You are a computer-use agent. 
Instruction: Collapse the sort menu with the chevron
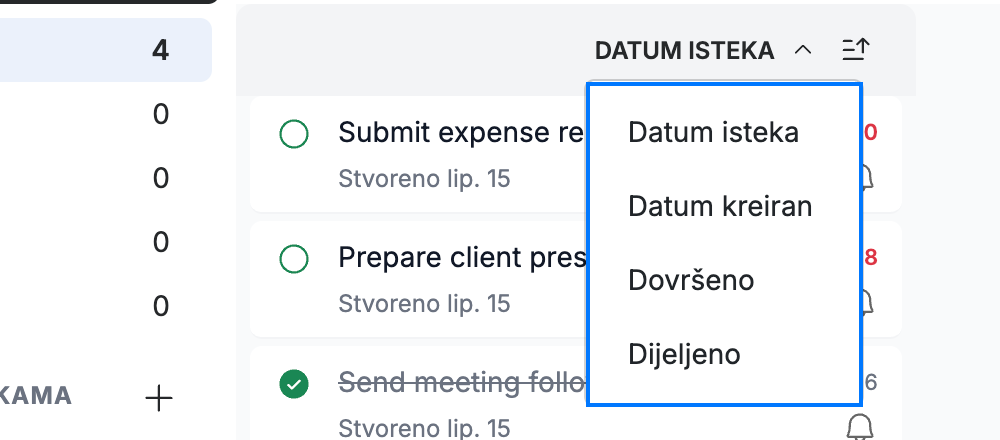804,50
